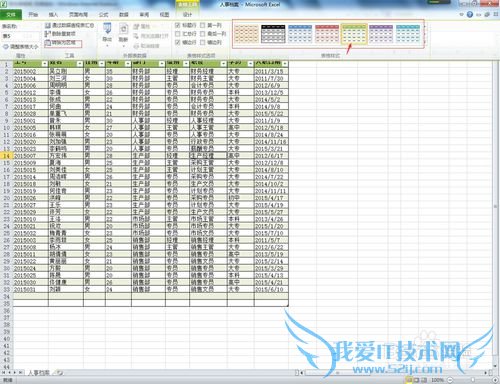Image resolution: width=500 pixels, height=384 pixels.
Task: Open filter dropdown for 职务 column
Action: tap(186, 63)
